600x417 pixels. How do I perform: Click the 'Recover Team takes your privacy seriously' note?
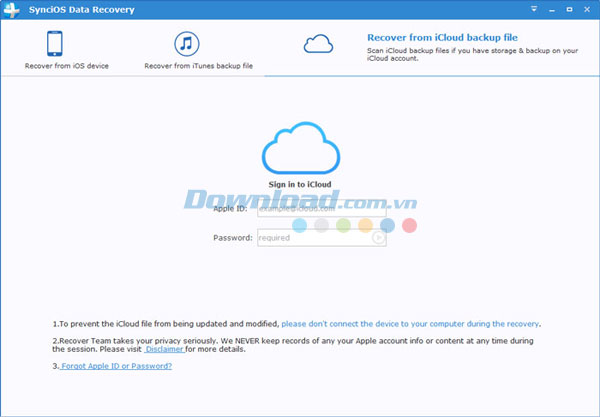293,345
